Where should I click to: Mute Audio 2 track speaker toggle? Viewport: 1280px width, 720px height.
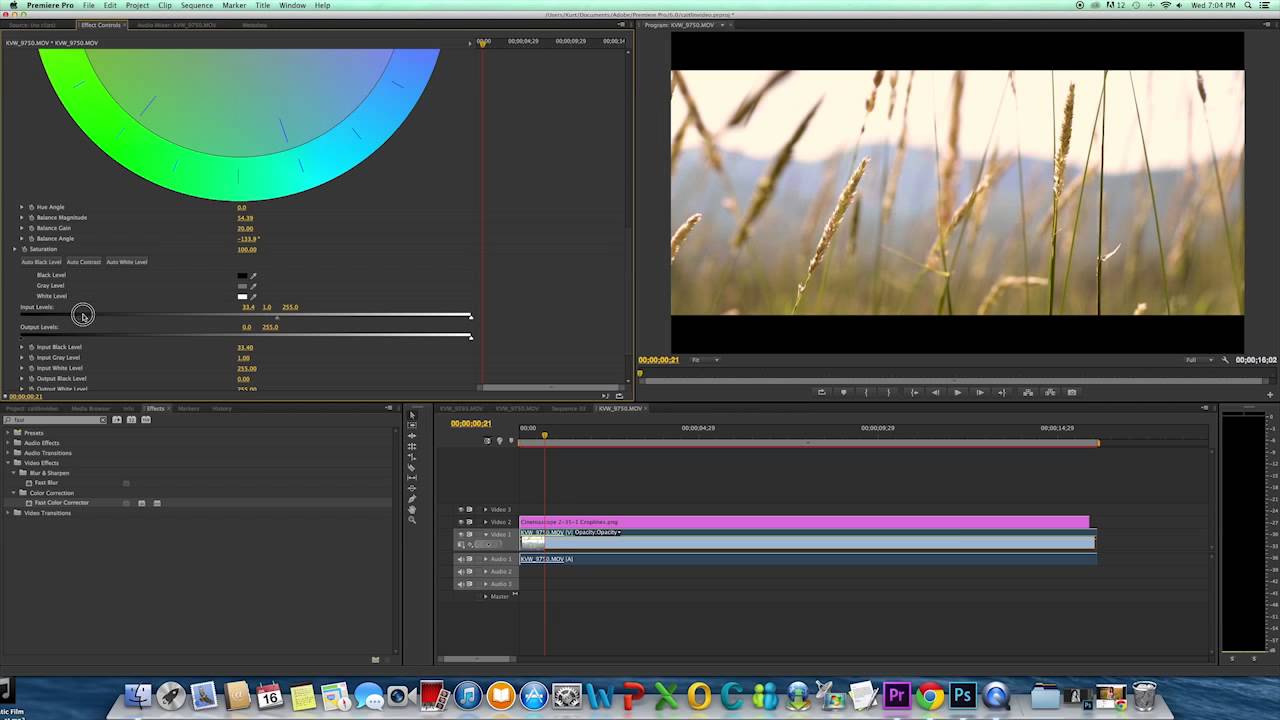(462, 571)
